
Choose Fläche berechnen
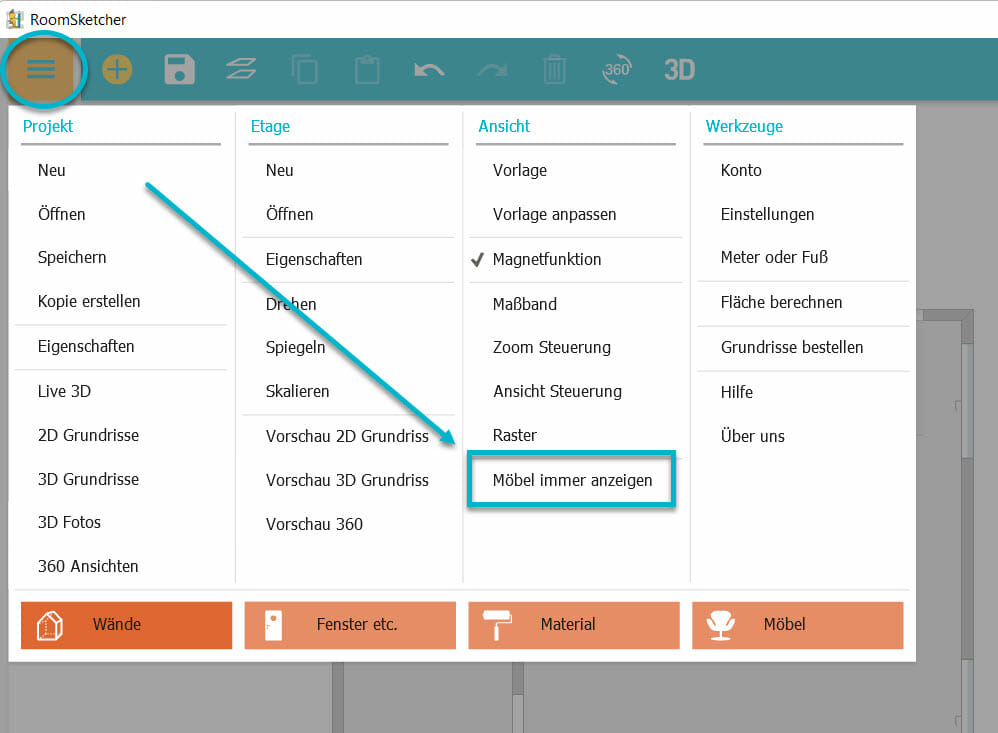[x=781, y=302]
